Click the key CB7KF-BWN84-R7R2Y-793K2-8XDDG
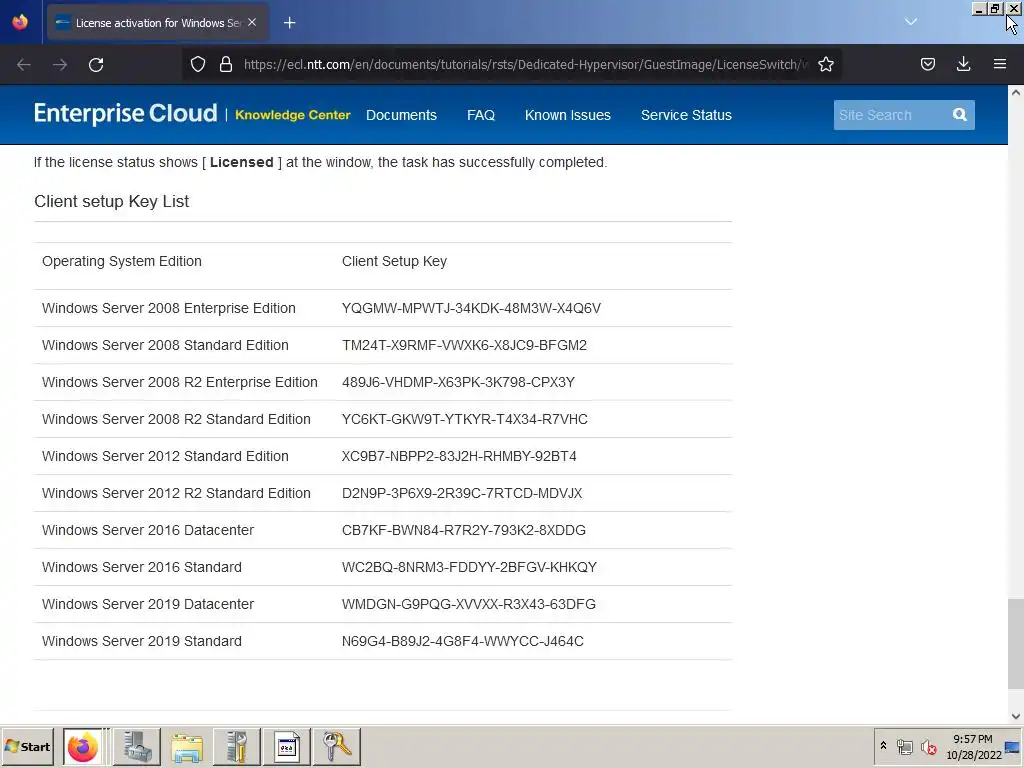The height and width of the screenshot is (768, 1024). pos(464,530)
